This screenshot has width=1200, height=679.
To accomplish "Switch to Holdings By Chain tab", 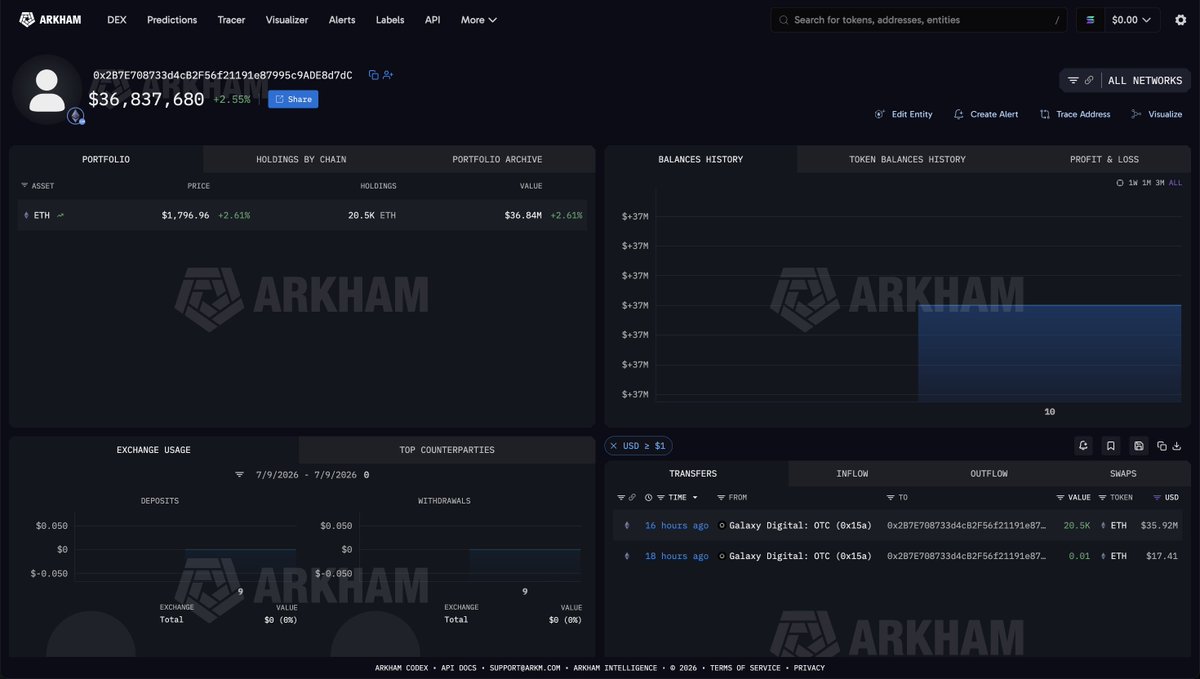I will 301,159.
